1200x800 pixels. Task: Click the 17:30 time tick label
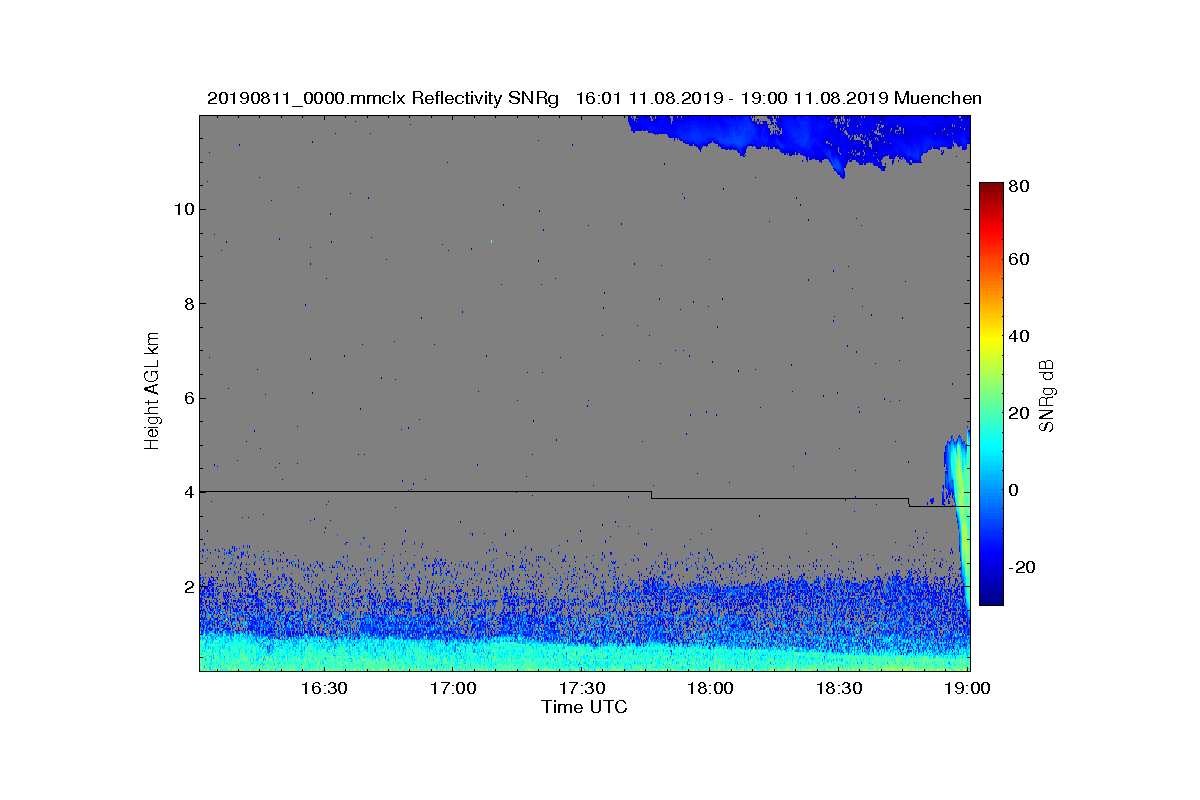[x=581, y=688]
